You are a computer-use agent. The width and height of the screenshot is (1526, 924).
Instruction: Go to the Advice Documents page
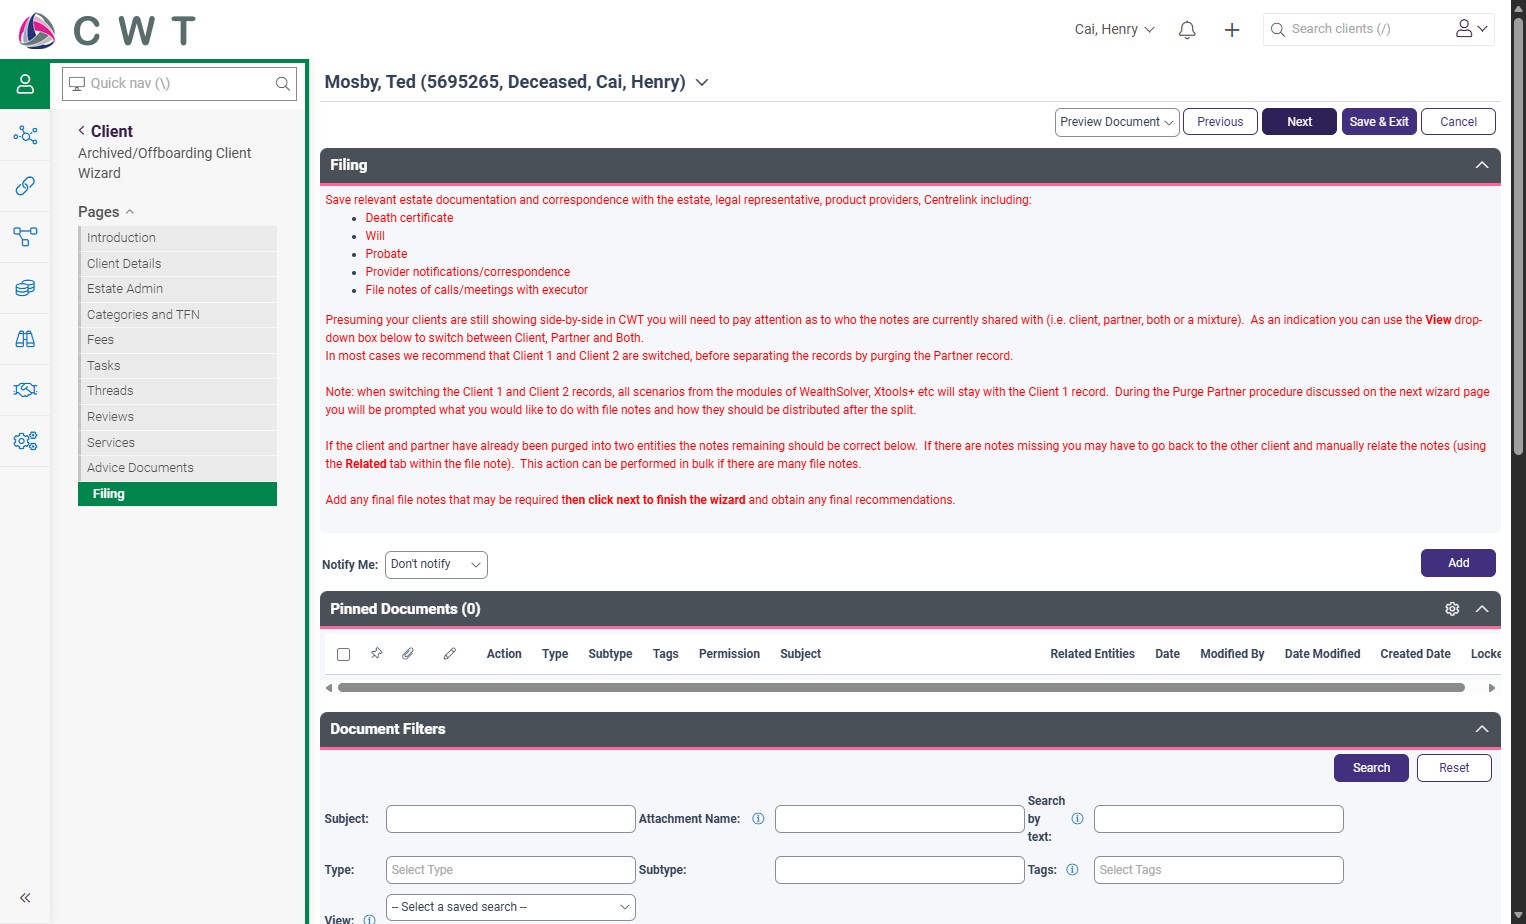(x=178, y=468)
